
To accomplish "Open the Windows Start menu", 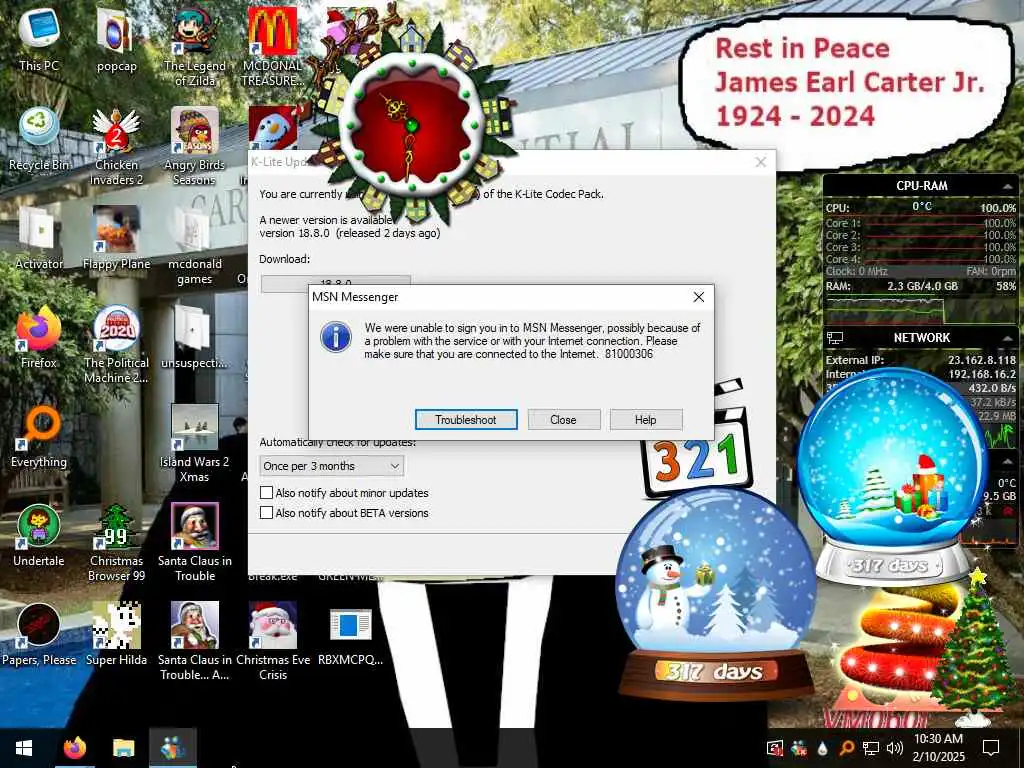I will point(24,748).
